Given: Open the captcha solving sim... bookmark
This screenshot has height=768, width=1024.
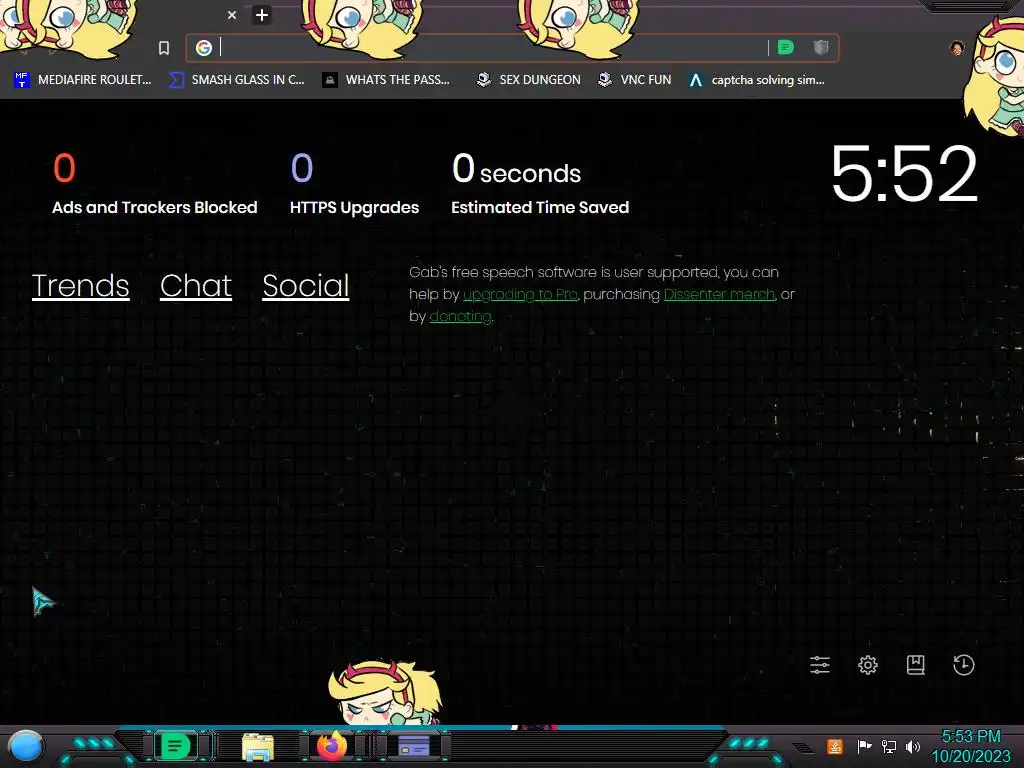Looking at the screenshot, I should pyautogui.click(x=757, y=80).
